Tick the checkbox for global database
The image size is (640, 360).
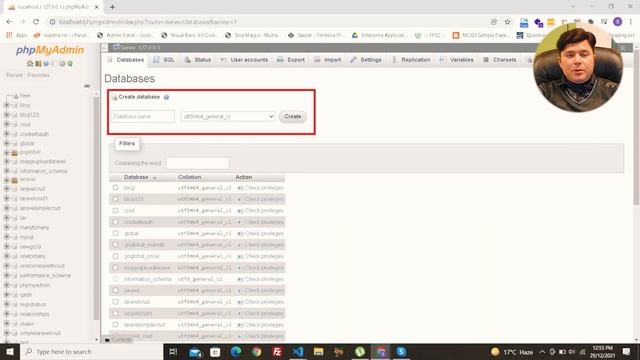(116, 233)
